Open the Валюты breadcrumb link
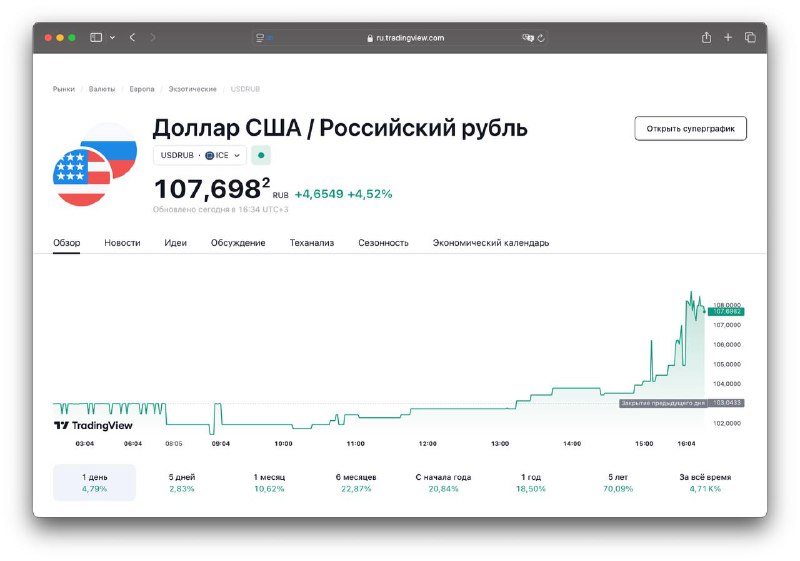Viewport: 800px width, 561px height. tap(102, 89)
